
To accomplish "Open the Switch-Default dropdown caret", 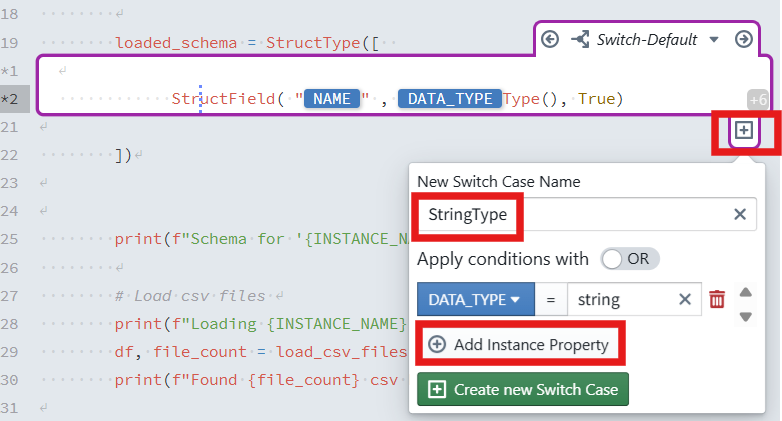I will point(714,40).
